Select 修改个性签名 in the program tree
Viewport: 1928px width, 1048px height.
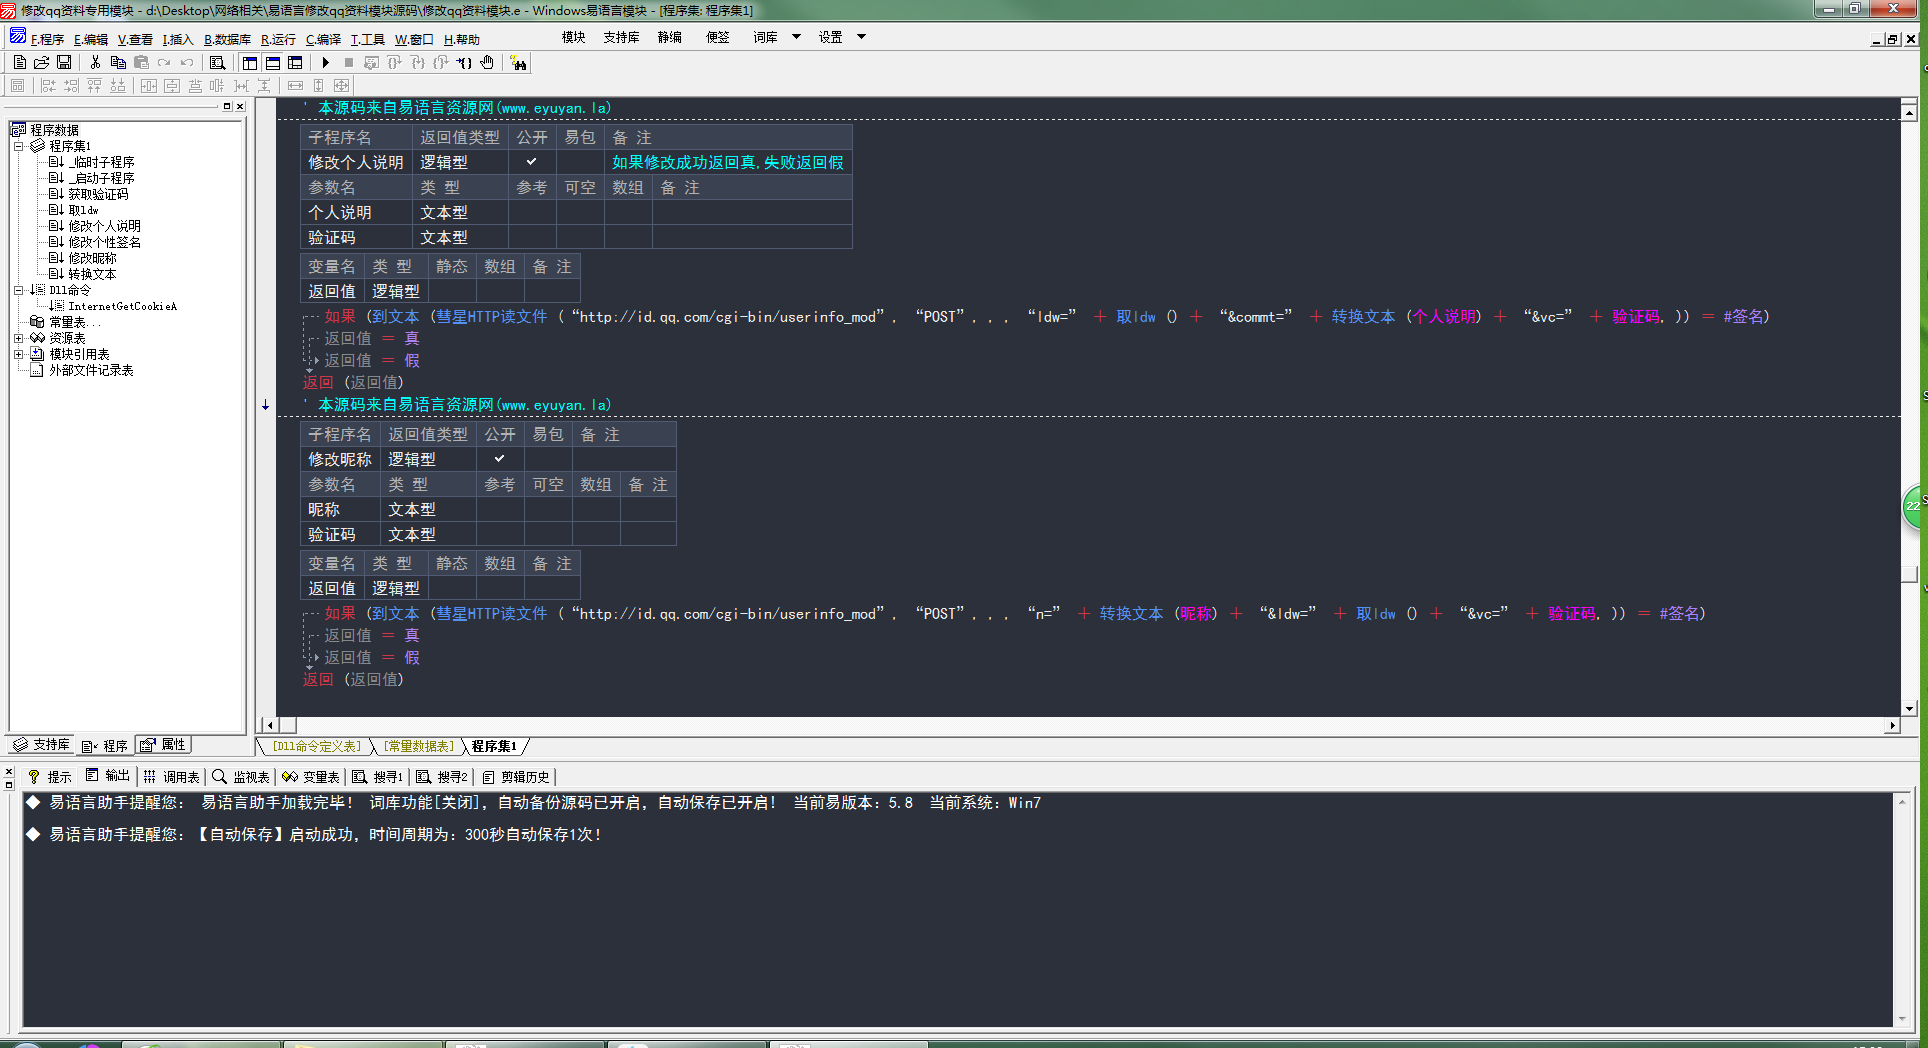[104, 242]
